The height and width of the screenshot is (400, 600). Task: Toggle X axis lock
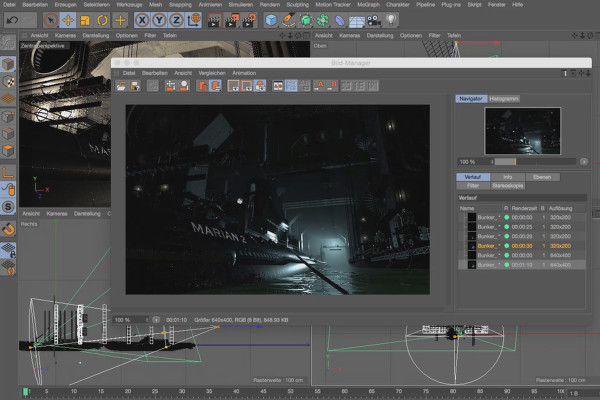coord(142,20)
